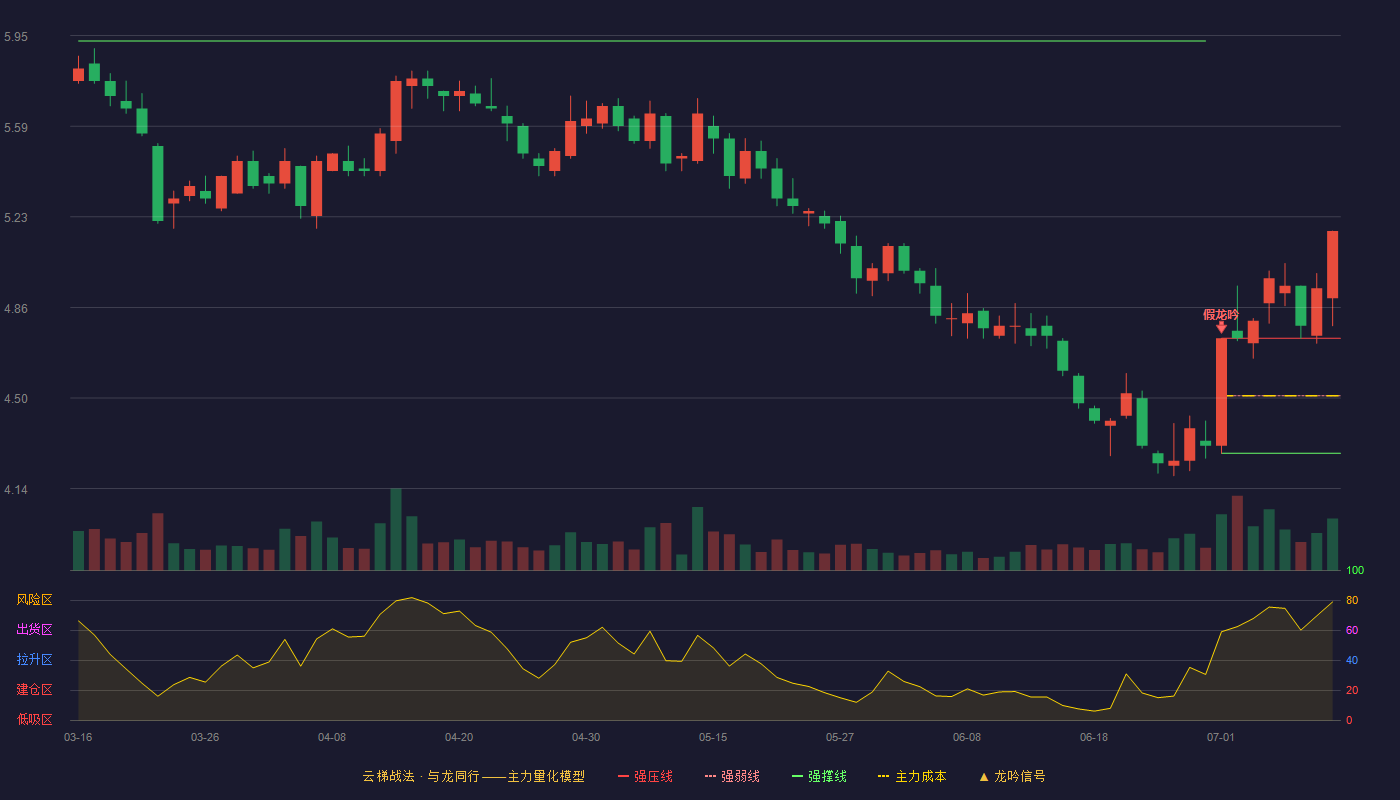
Task: Click the 04-08 date label
Action: point(332,737)
